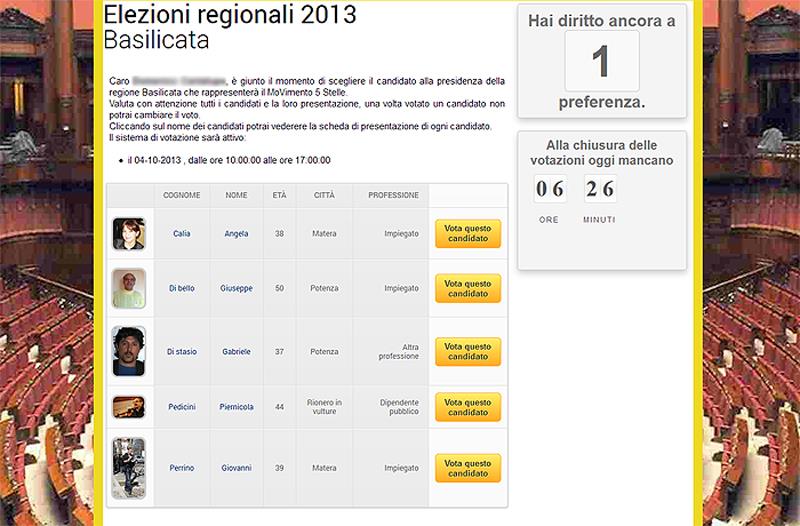
Task: Vote for candidate Perrino Giovanni
Action: (x=467, y=468)
